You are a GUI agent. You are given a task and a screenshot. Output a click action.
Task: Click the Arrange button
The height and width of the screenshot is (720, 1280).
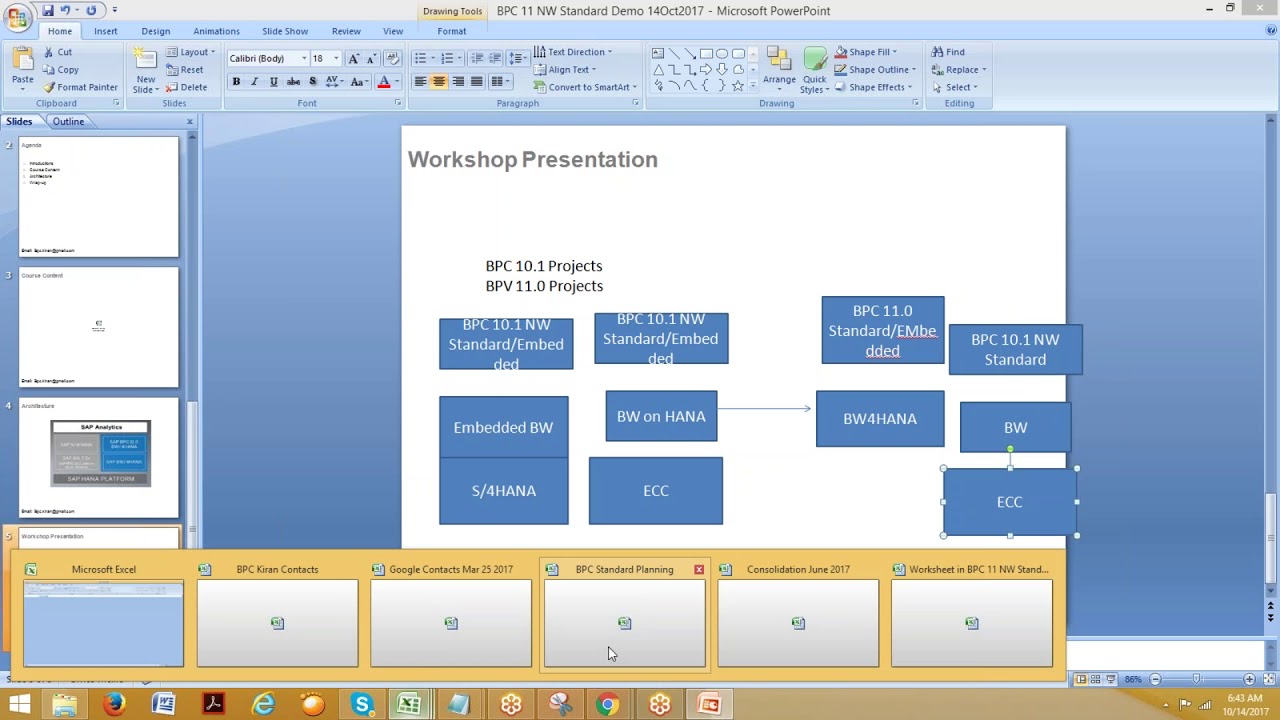(779, 68)
